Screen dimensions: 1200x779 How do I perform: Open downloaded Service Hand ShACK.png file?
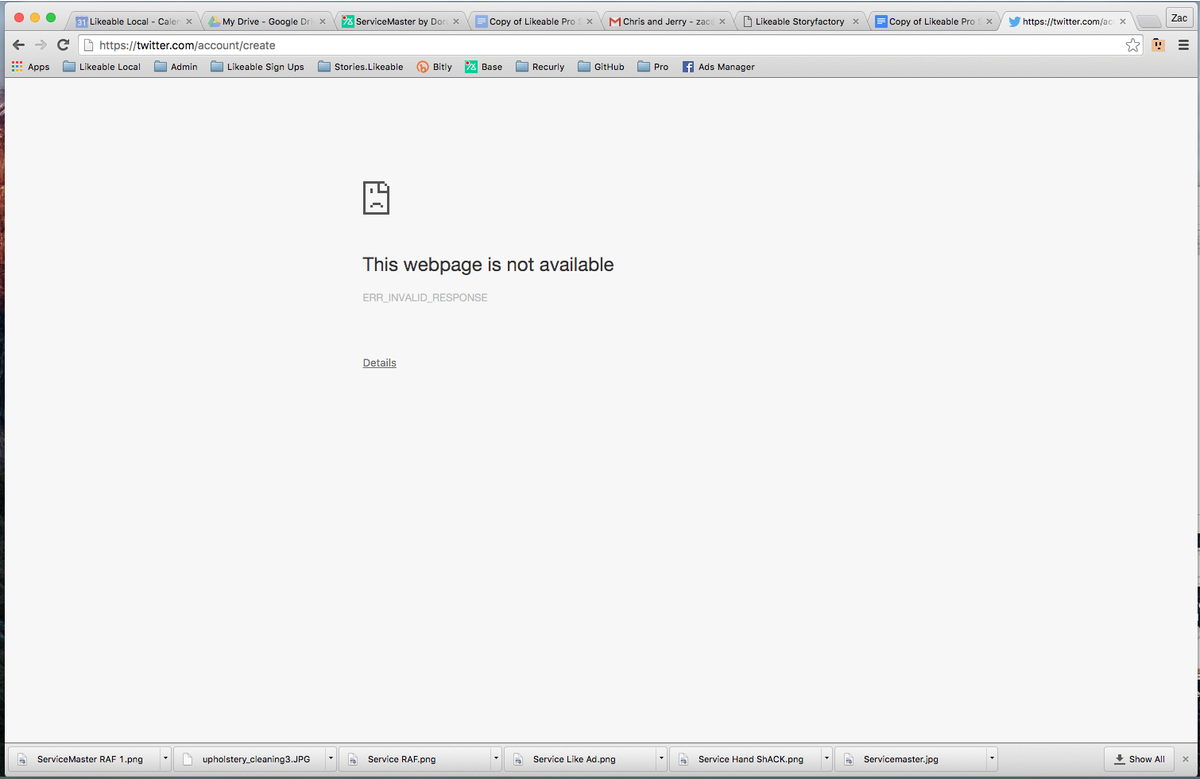pos(745,759)
